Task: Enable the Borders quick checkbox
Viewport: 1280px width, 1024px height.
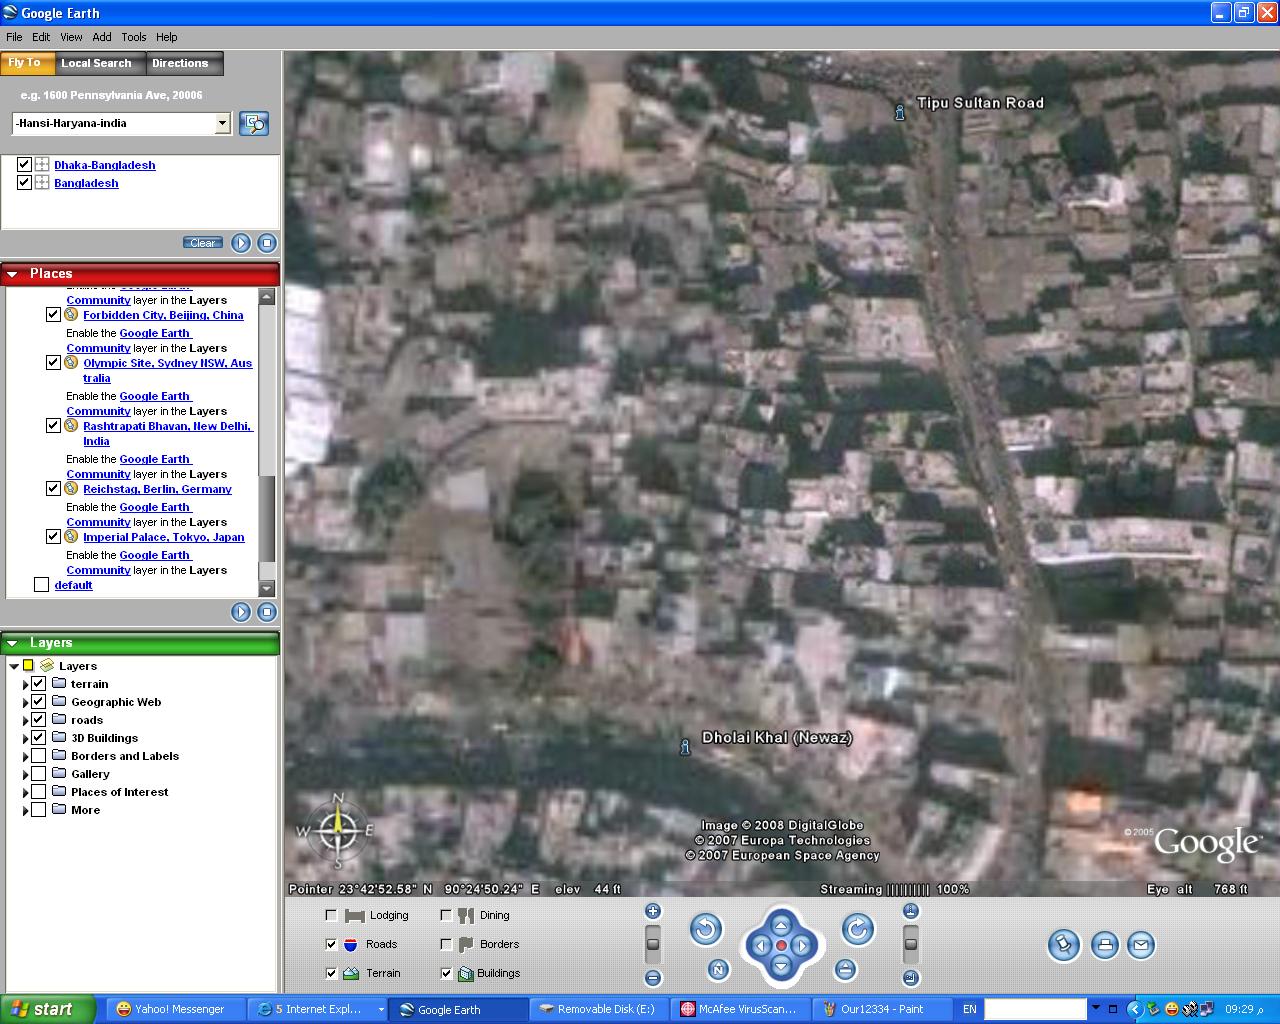Action: (446, 944)
